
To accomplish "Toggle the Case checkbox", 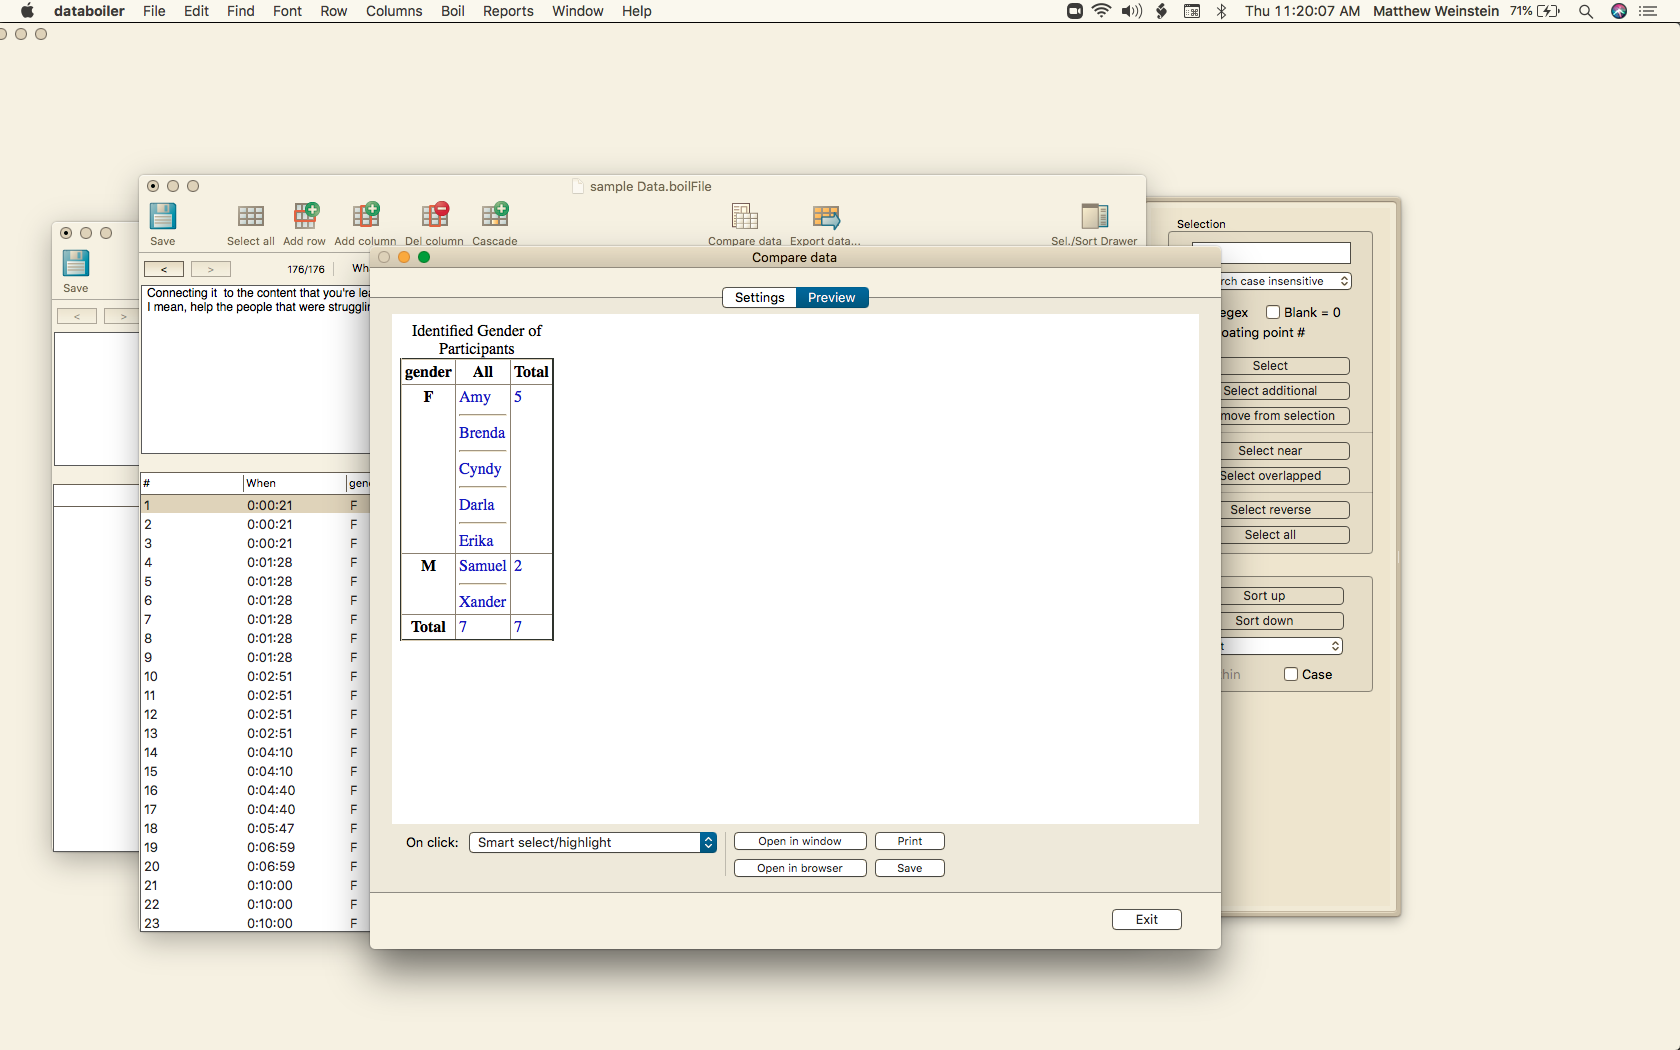I will pos(1291,674).
